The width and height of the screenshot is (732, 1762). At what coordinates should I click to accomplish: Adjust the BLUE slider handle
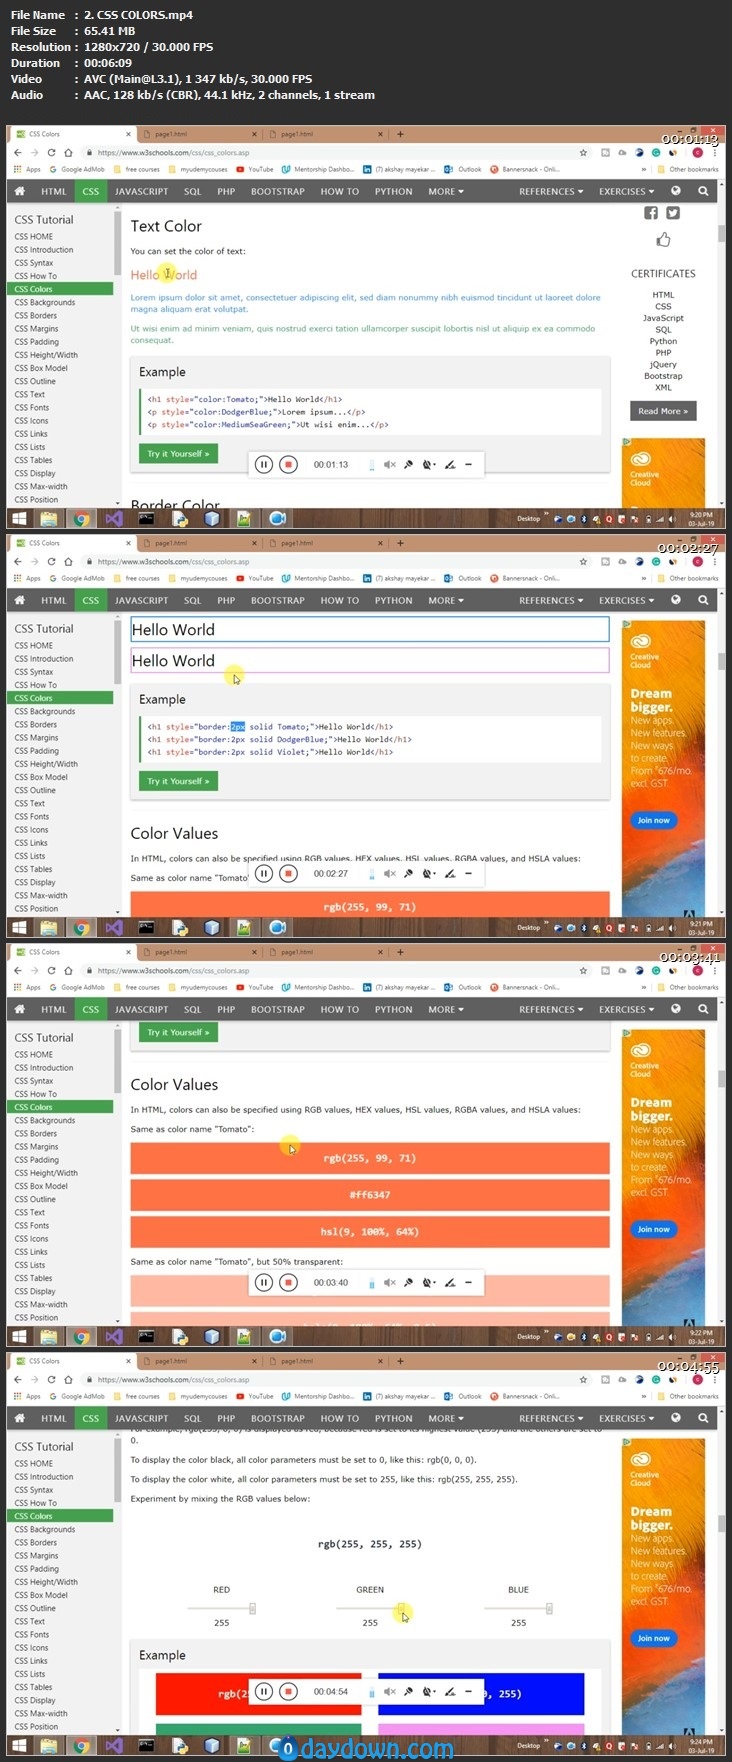tap(549, 1609)
